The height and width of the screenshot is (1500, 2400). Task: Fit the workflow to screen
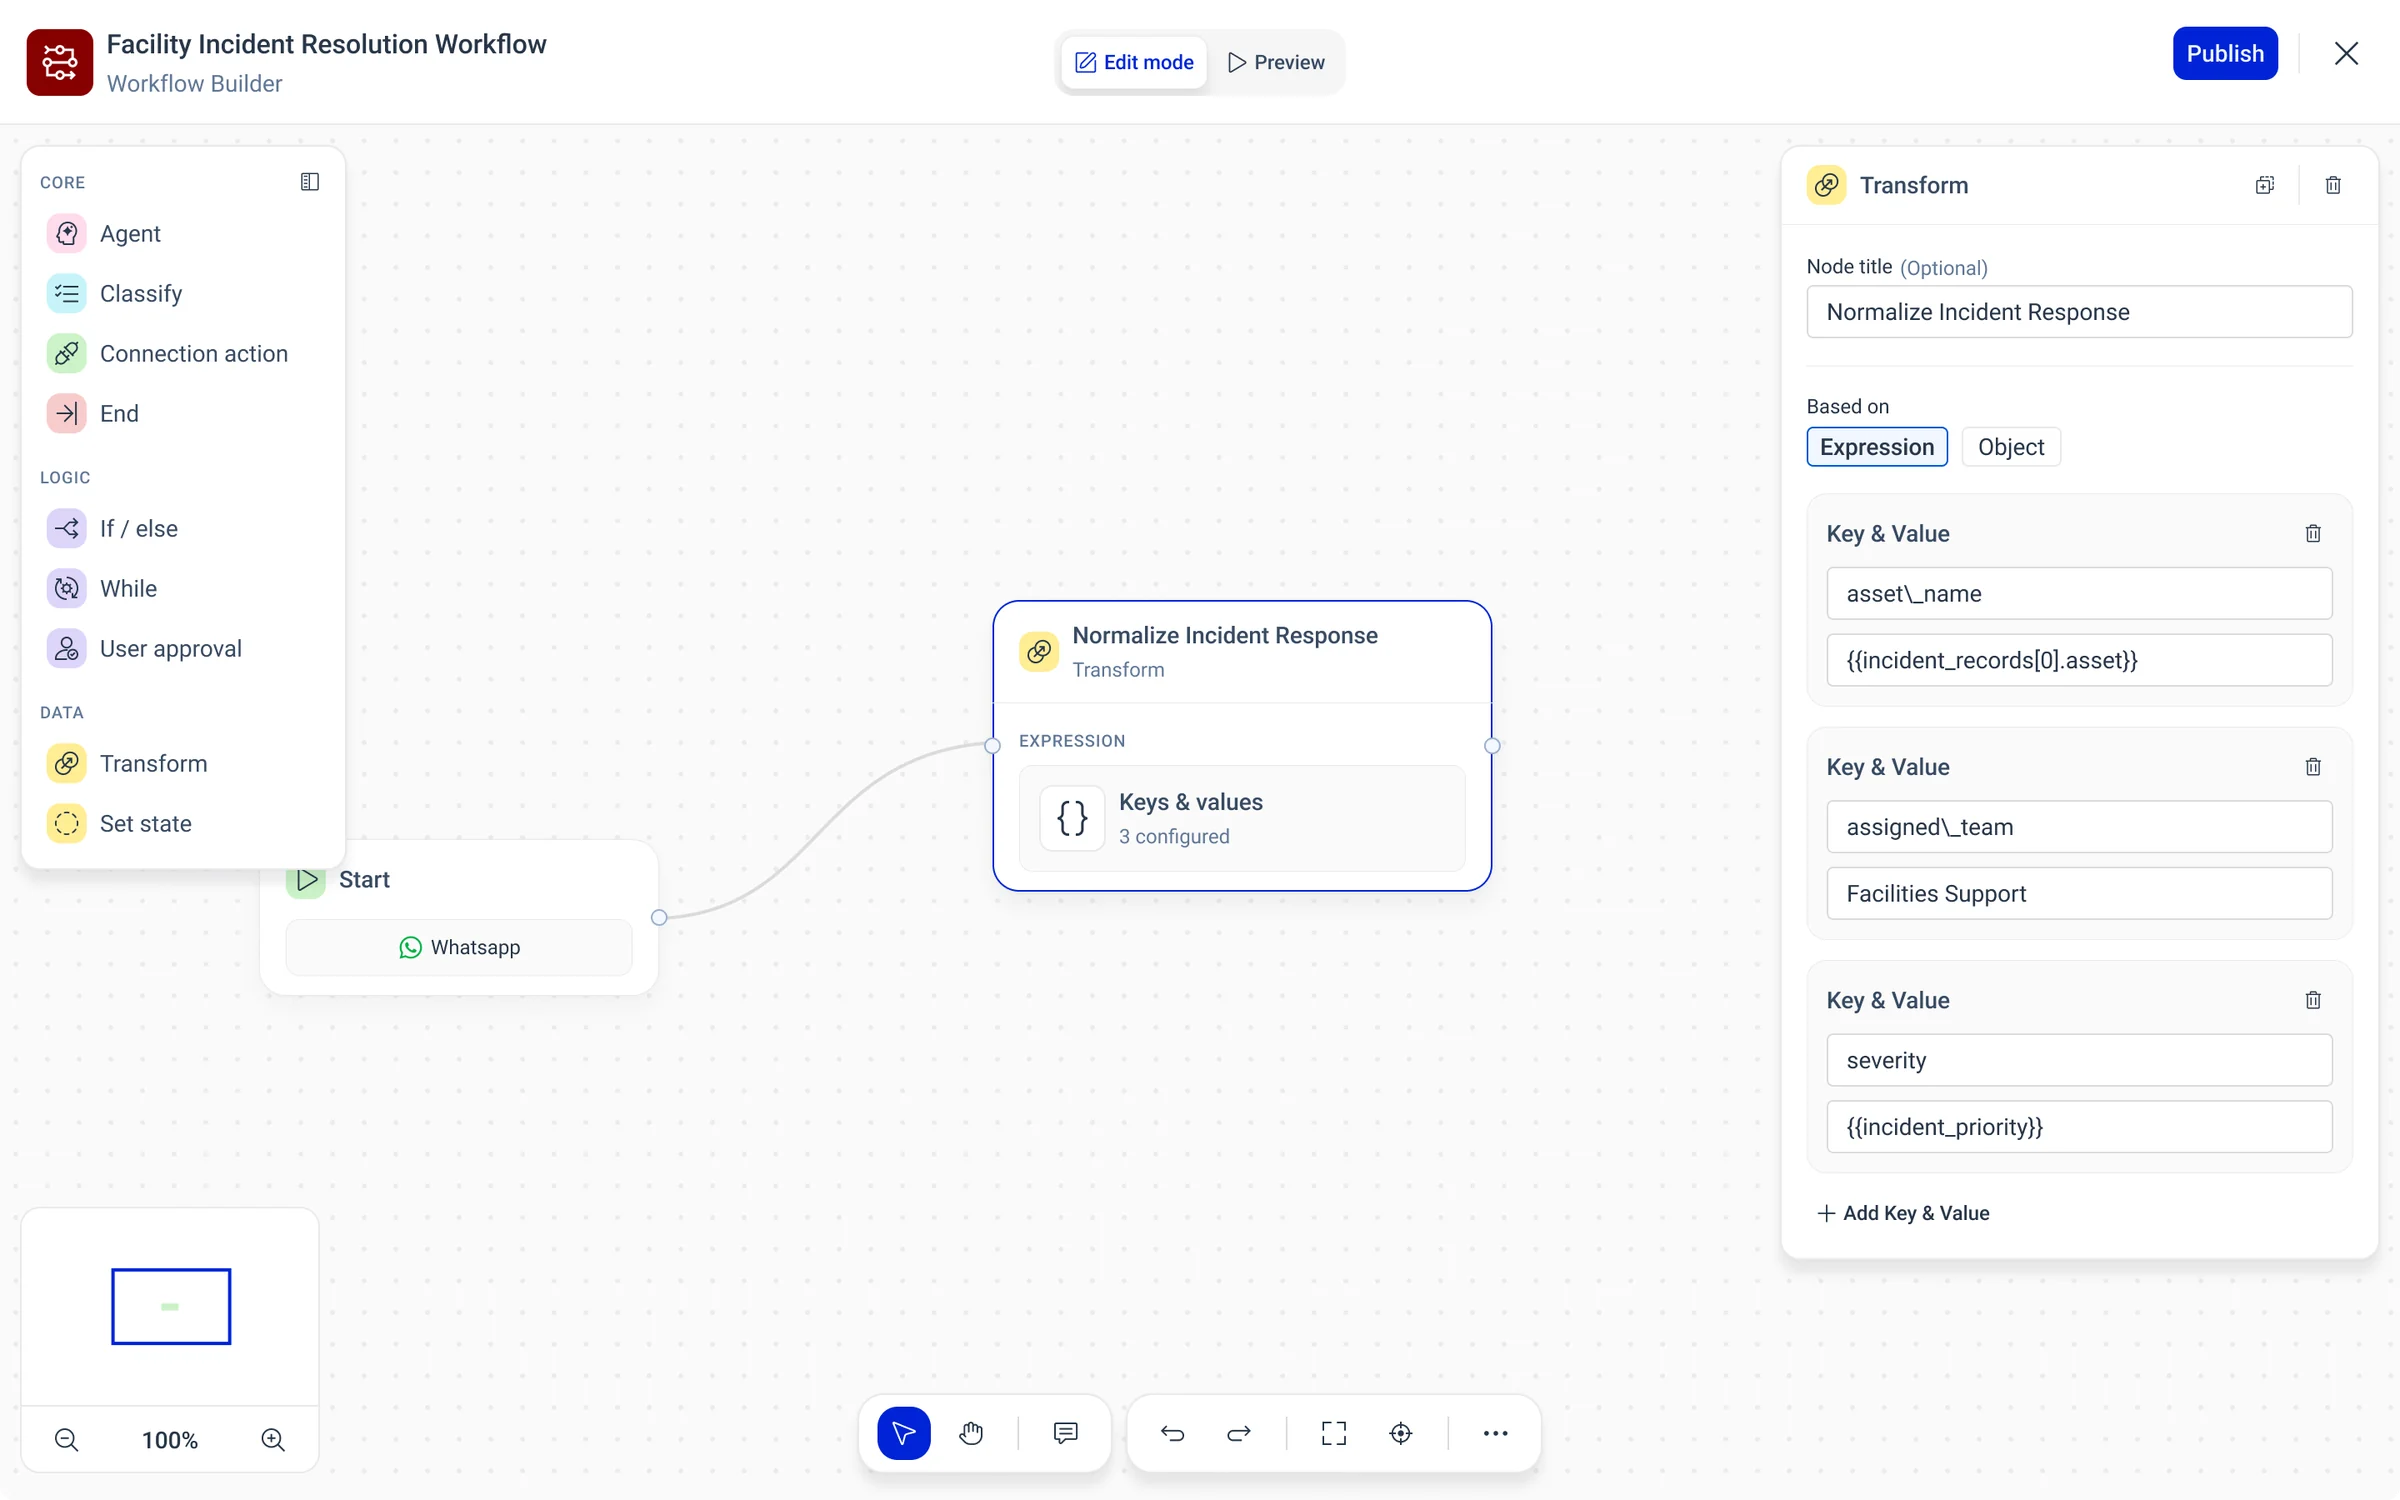click(1334, 1433)
